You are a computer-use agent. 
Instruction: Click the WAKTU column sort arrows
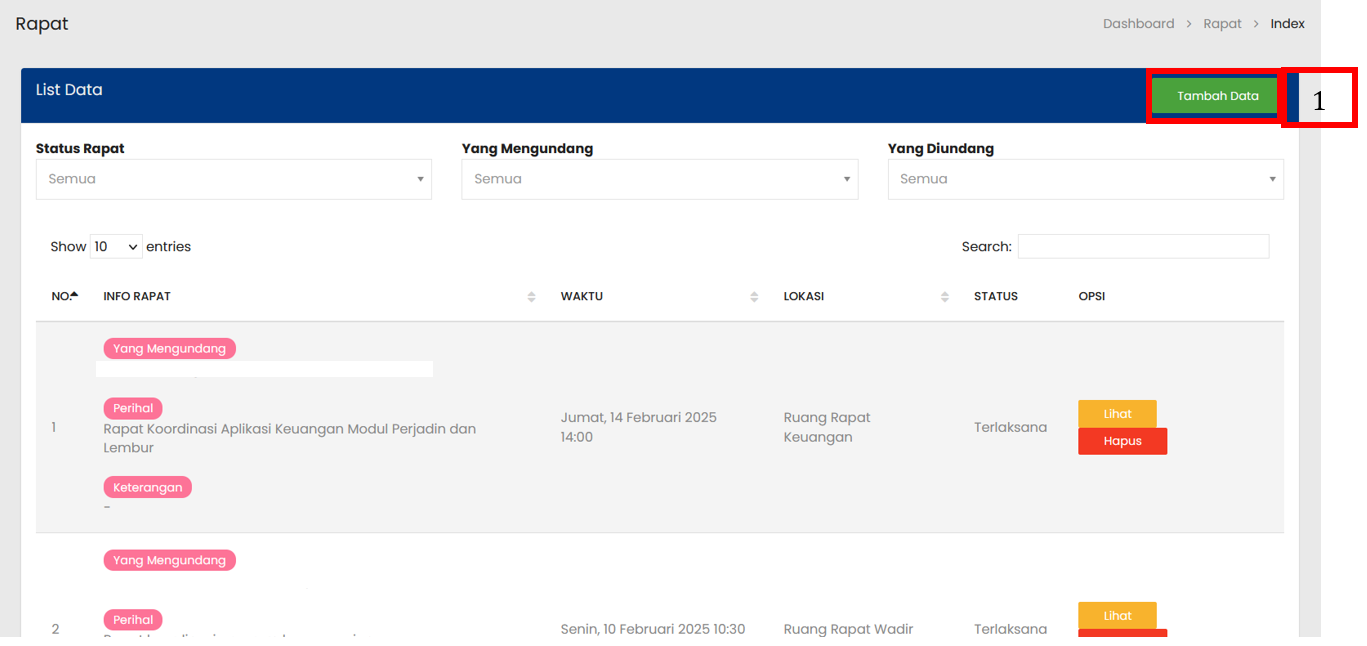[754, 297]
